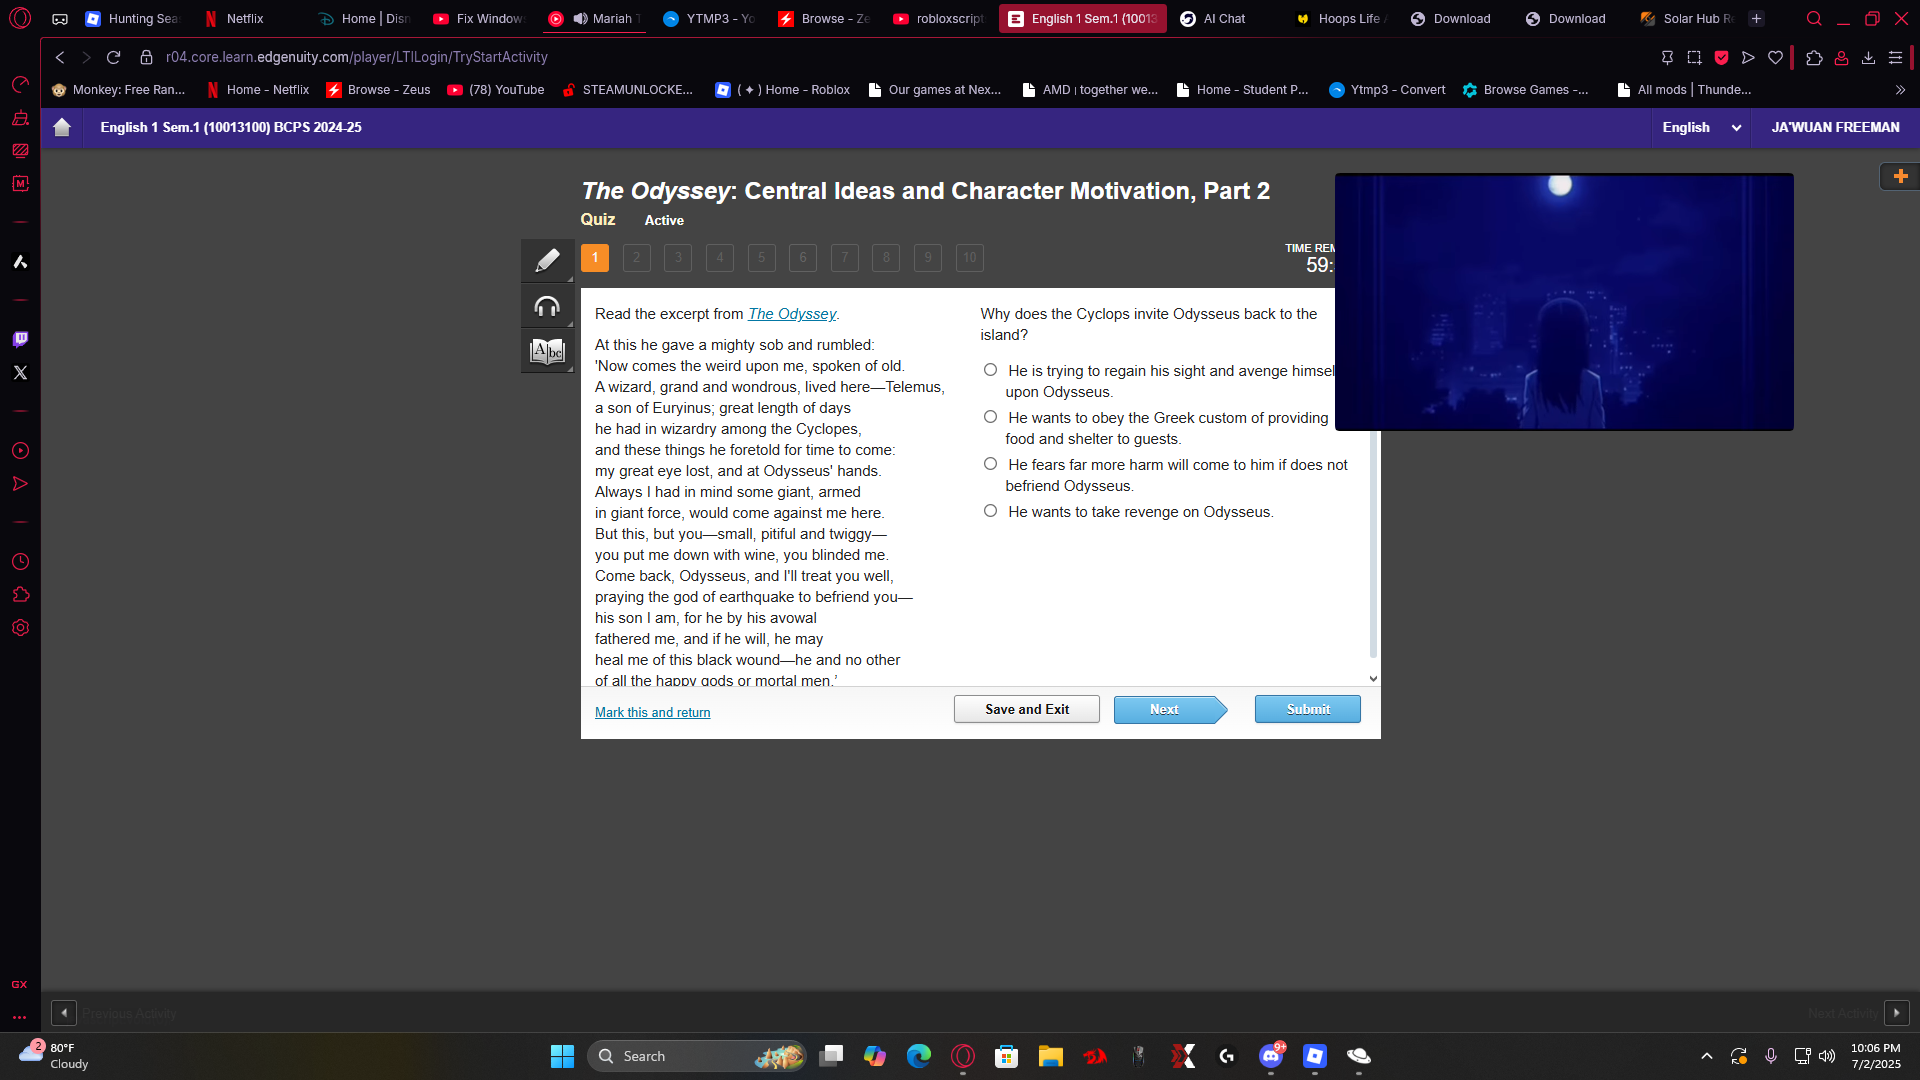
Task: Click the heart bookmark icon in address bar
Action: click(1775, 57)
